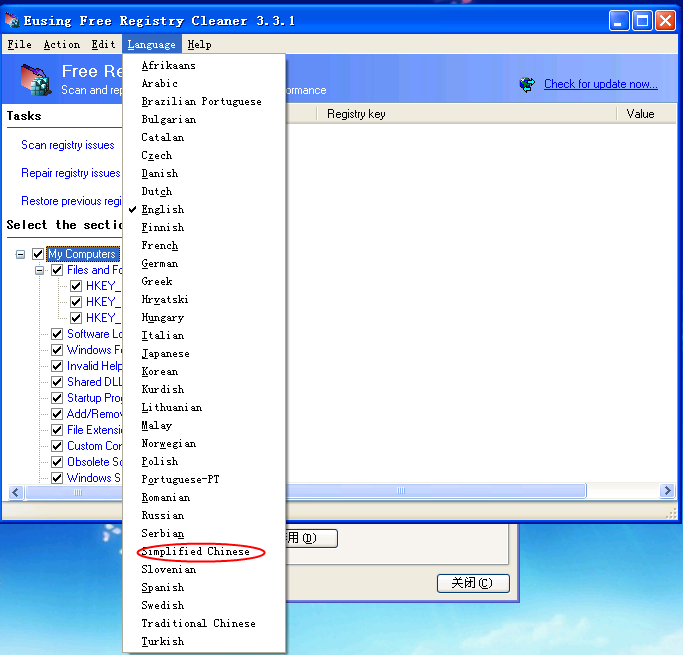Select Japanese language option
The width and height of the screenshot is (683, 655).
(x=204, y=354)
